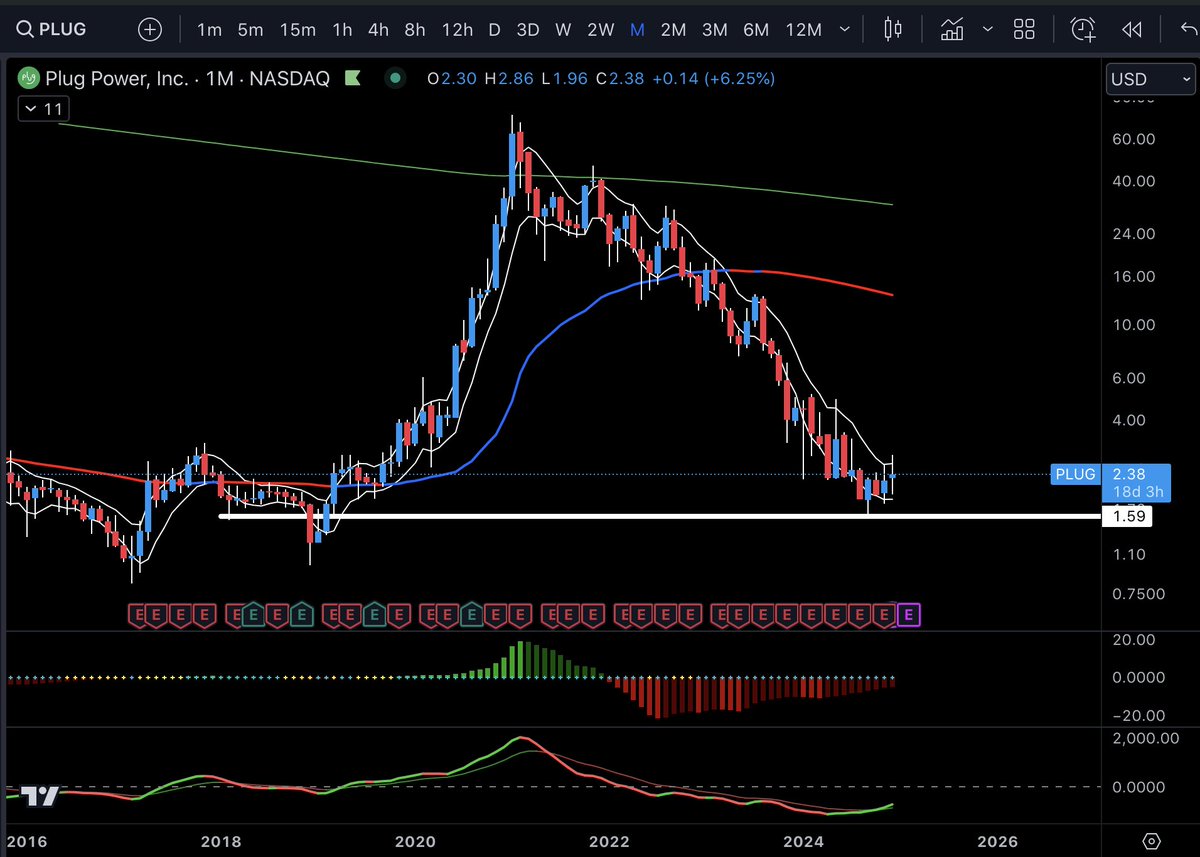Screen dimensions: 1200x857
Task: Switch to the 1h timeframe
Action: (x=342, y=29)
